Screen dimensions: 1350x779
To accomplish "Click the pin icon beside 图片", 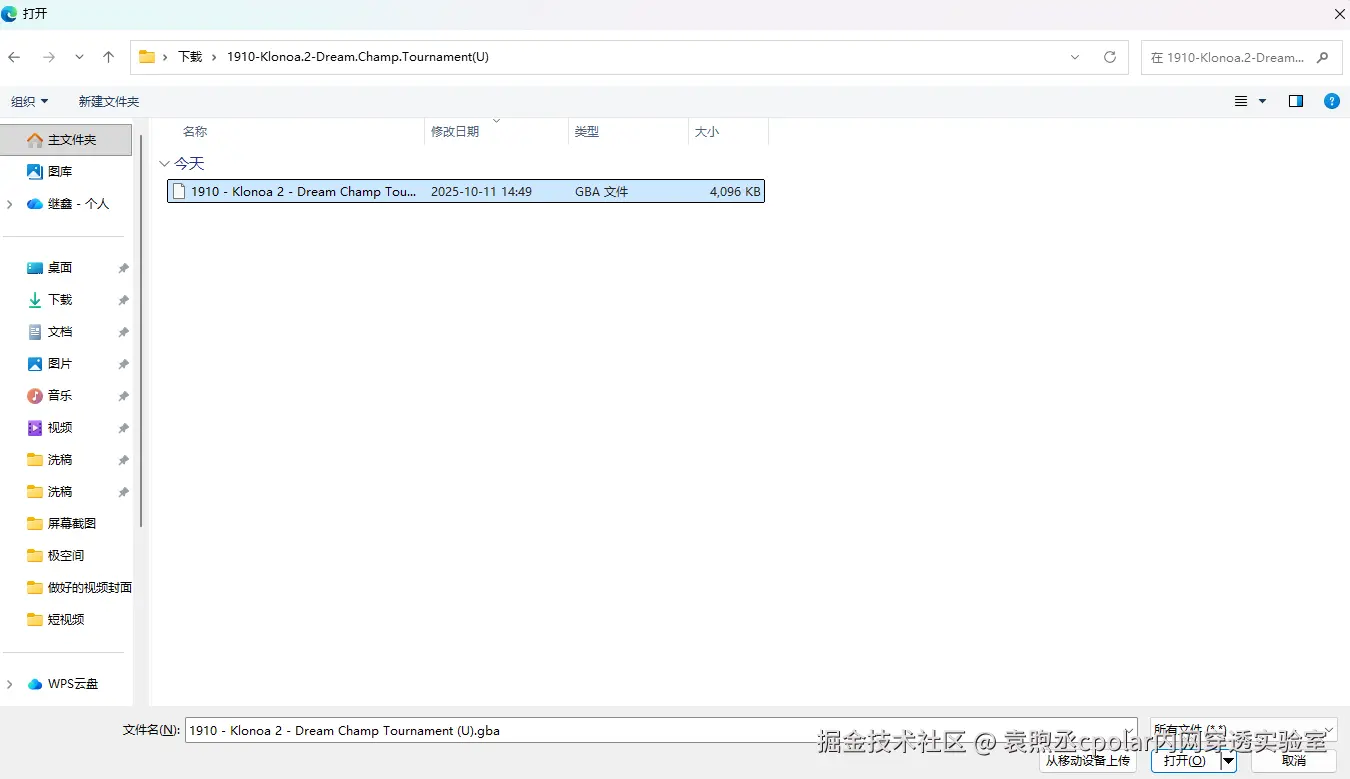I will click(123, 364).
